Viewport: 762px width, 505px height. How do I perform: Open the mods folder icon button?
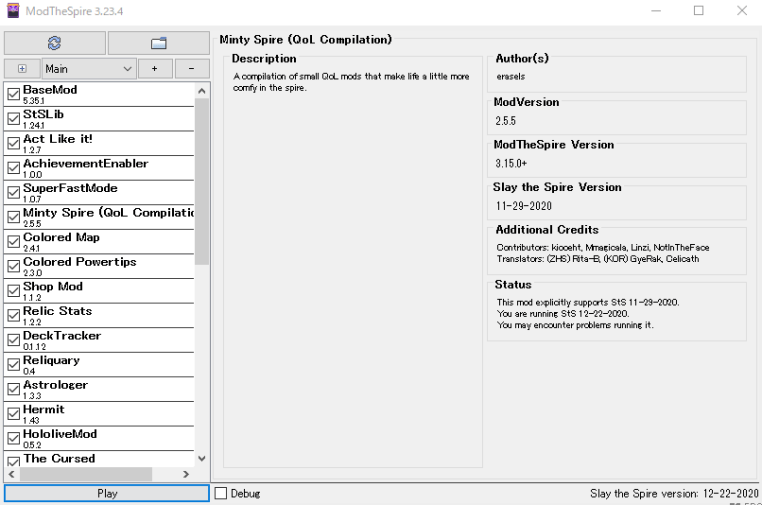point(158,43)
